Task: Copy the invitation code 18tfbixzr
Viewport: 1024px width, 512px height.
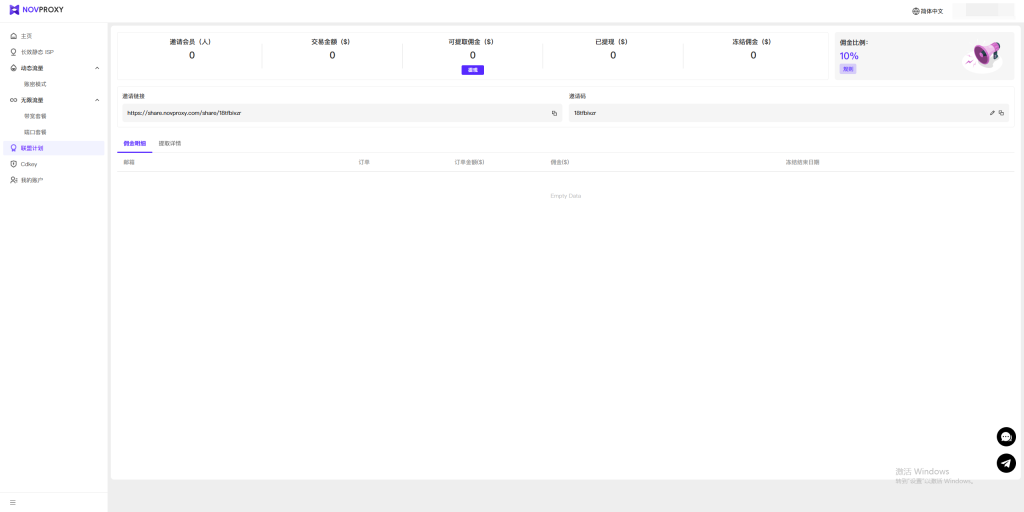Action: point(1001,113)
